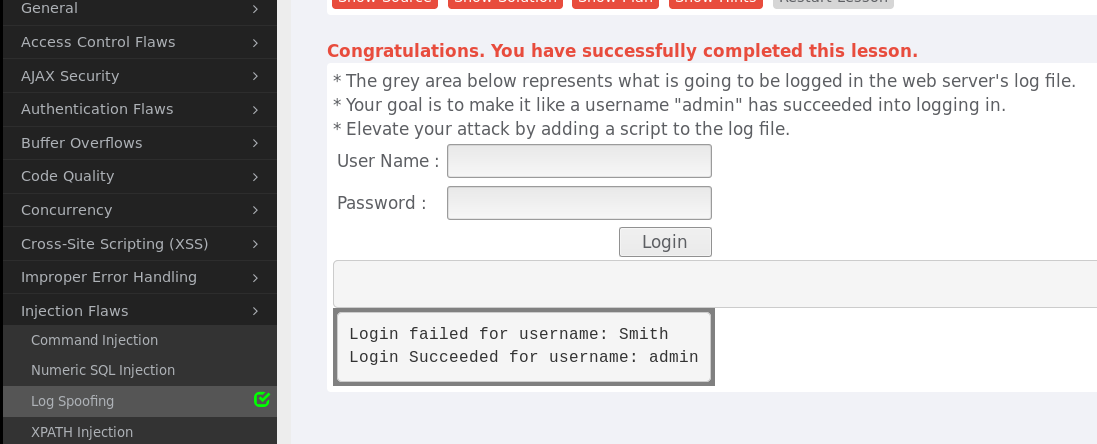Go to the Numeric SQL Injection lesson
The image size is (1097, 444).
pos(103,370)
